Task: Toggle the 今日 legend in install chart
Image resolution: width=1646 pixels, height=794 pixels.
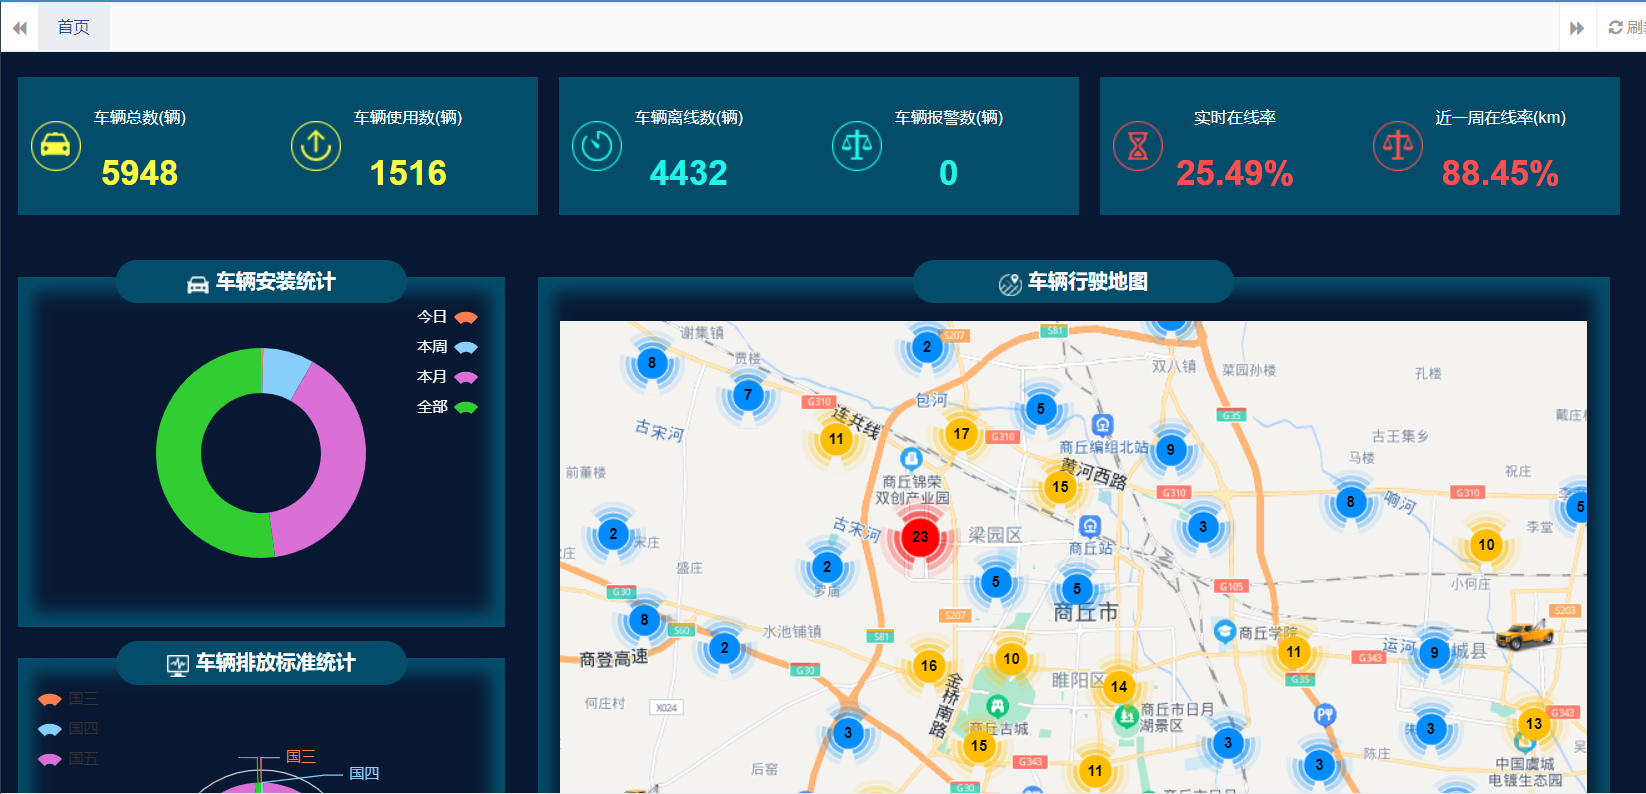Action: [x=448, y=317]
